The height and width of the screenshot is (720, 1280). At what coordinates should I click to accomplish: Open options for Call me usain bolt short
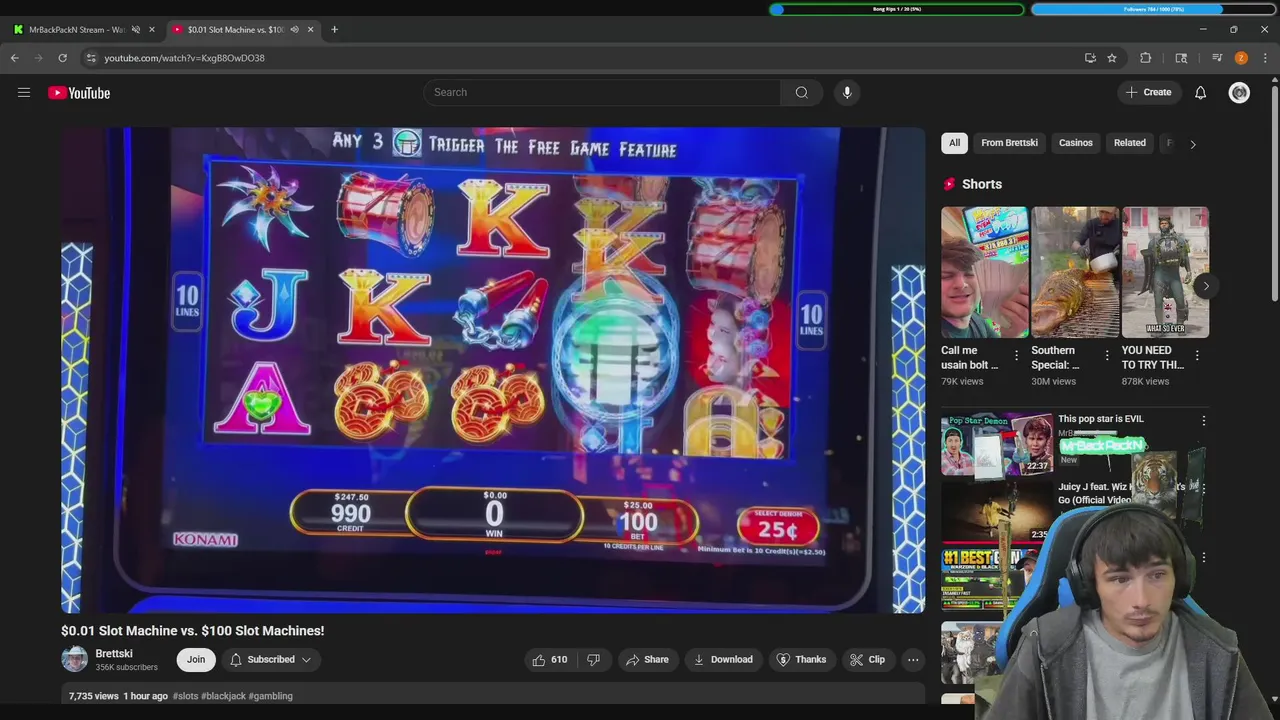pos(1016,355)
